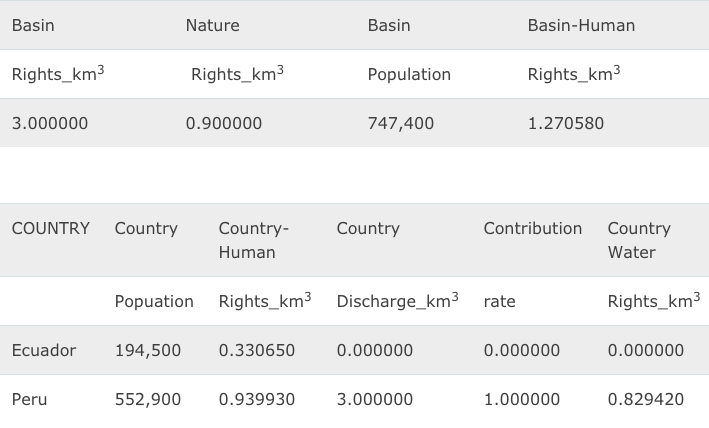Click the 1.270580 Basin-Human rights value
The height and width of the screenshot is (428, 709).
click(x=565, y=124)
